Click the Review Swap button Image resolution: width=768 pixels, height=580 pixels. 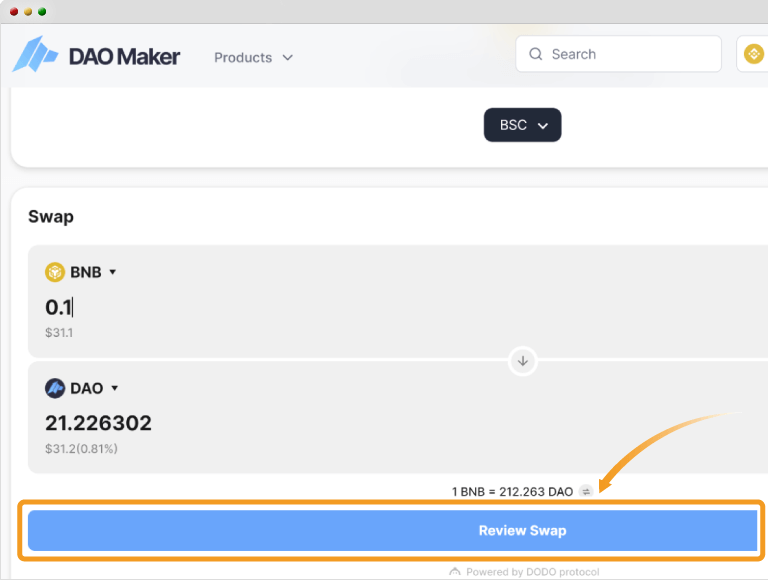pyautogui.click(x=392, y=531)
